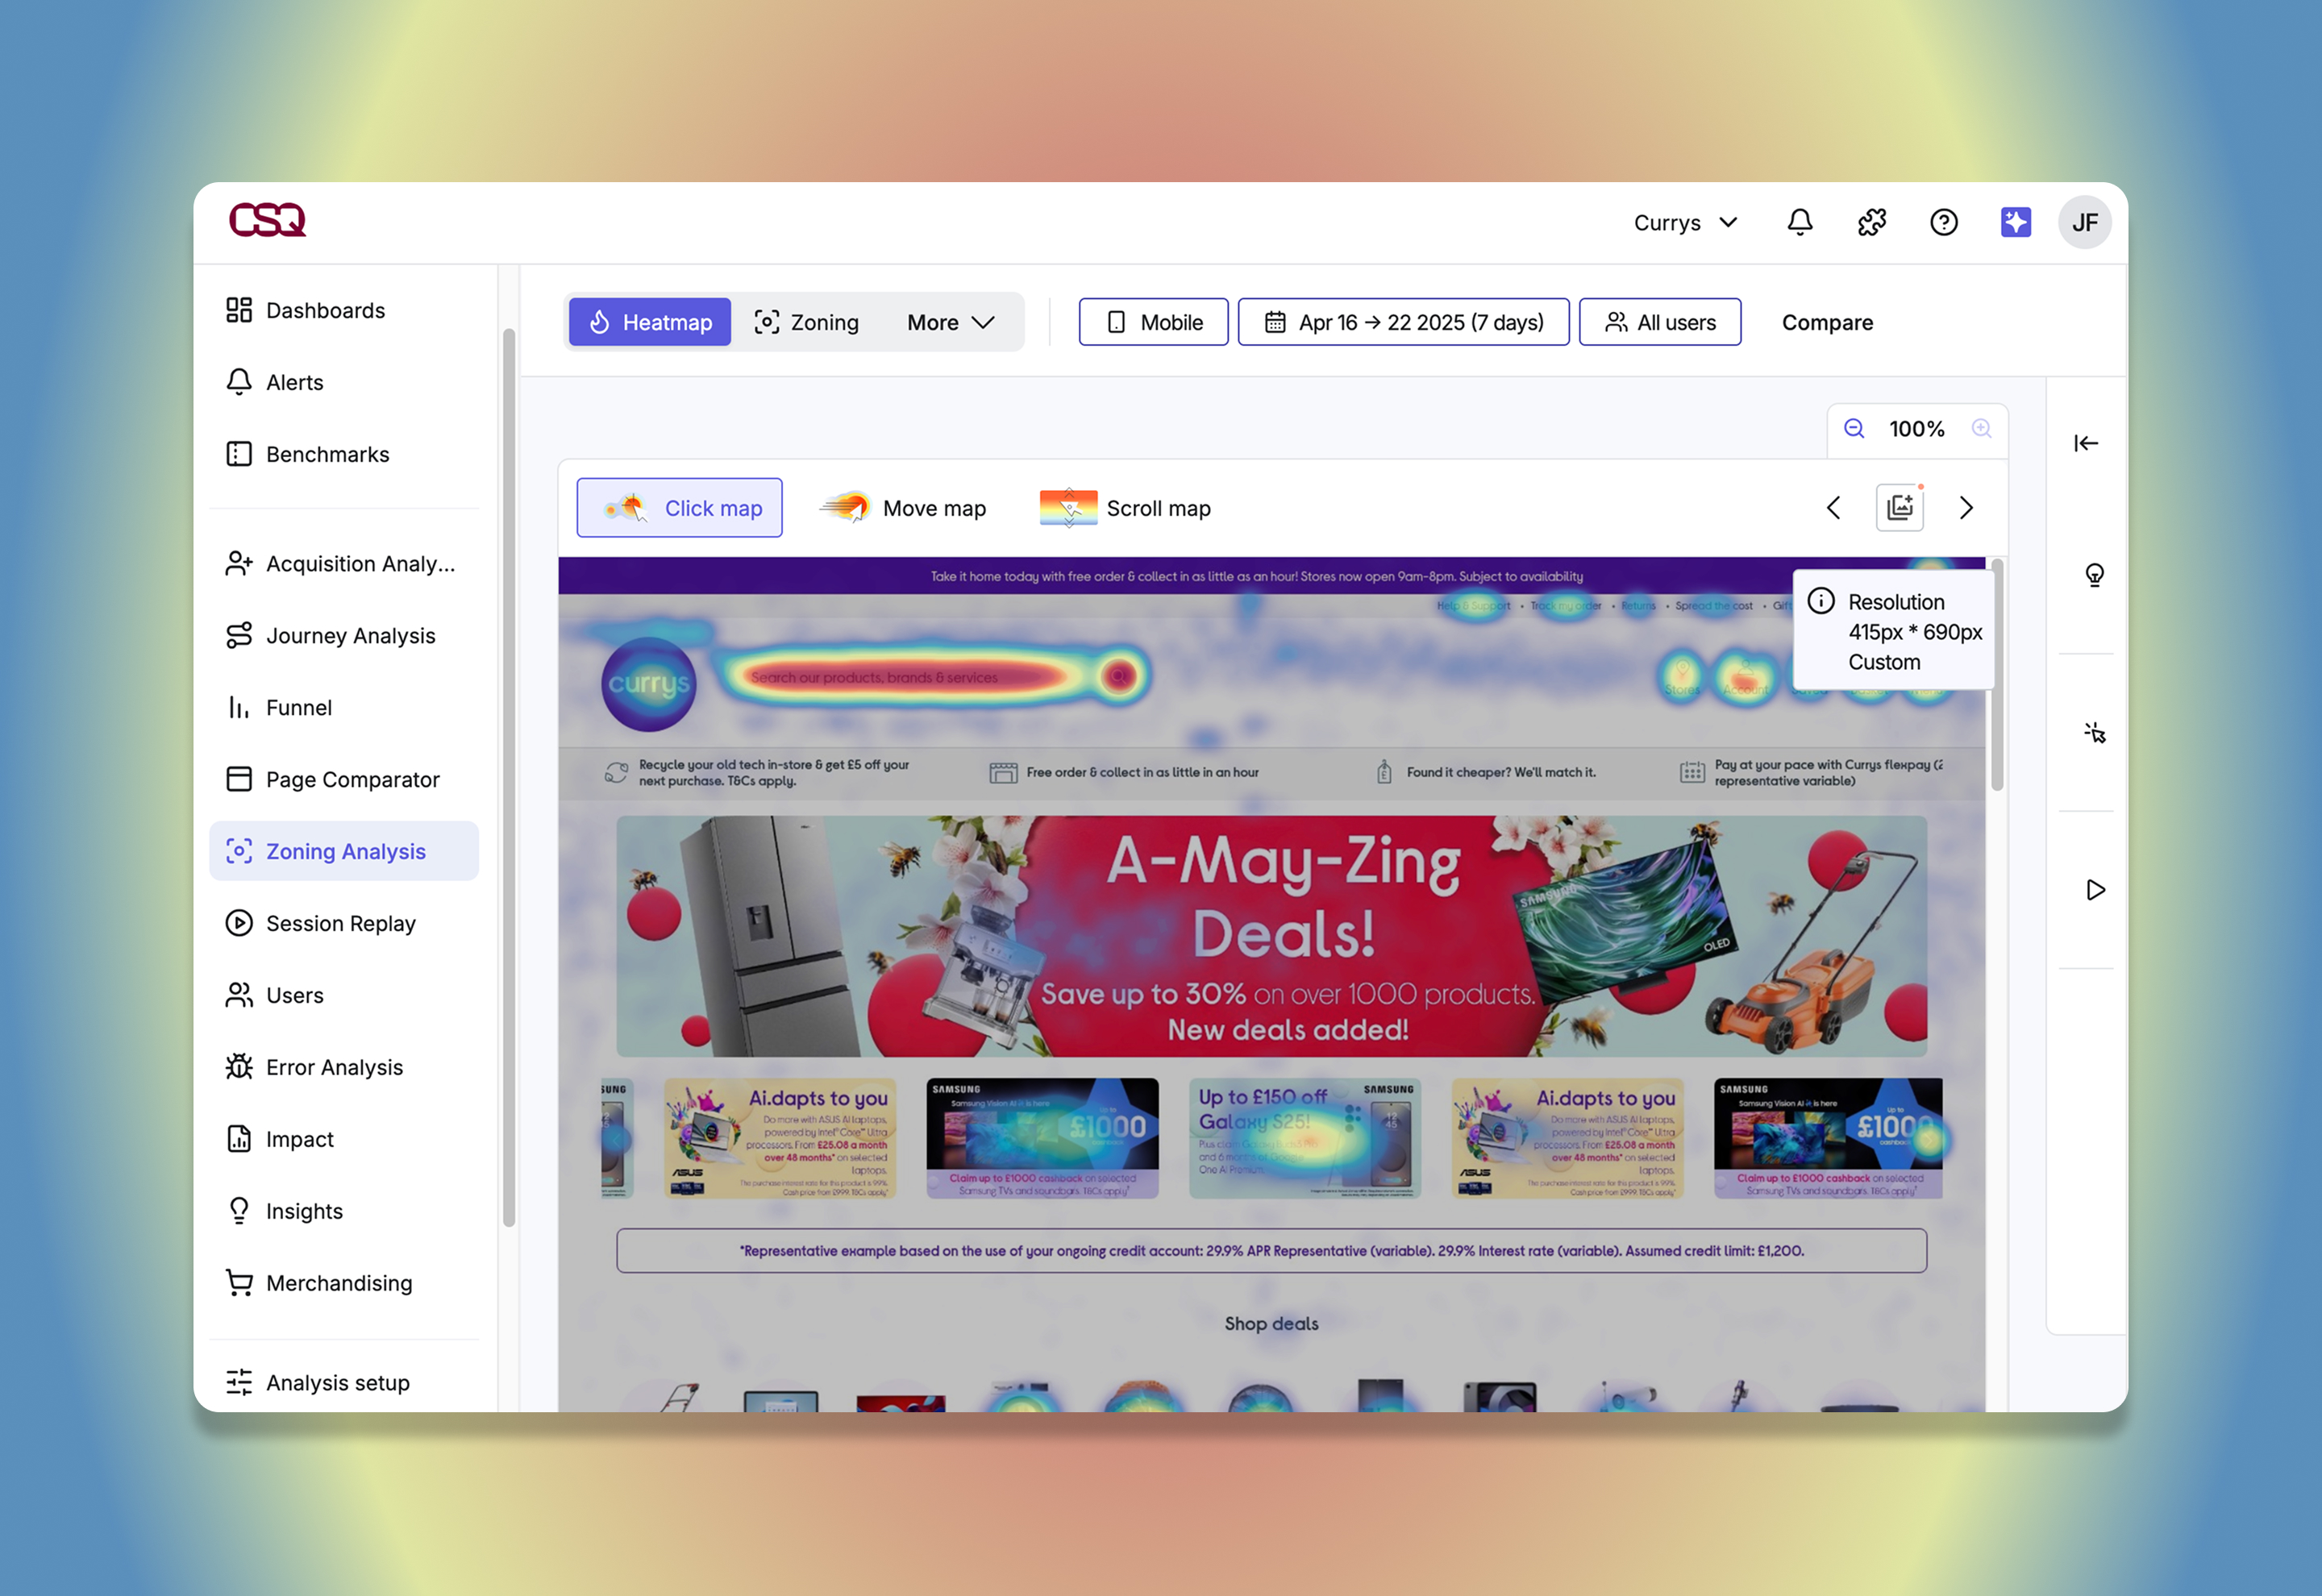The image size is (2322, 1596).
Task: Open the date range picker
Action: [1403, 322]
